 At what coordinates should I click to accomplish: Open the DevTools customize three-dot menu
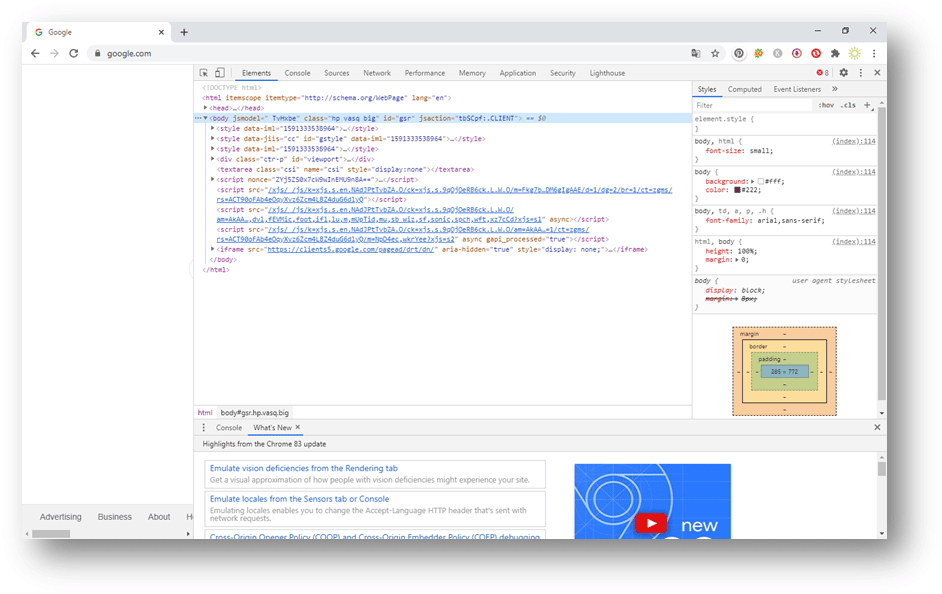tap(860, 73)
